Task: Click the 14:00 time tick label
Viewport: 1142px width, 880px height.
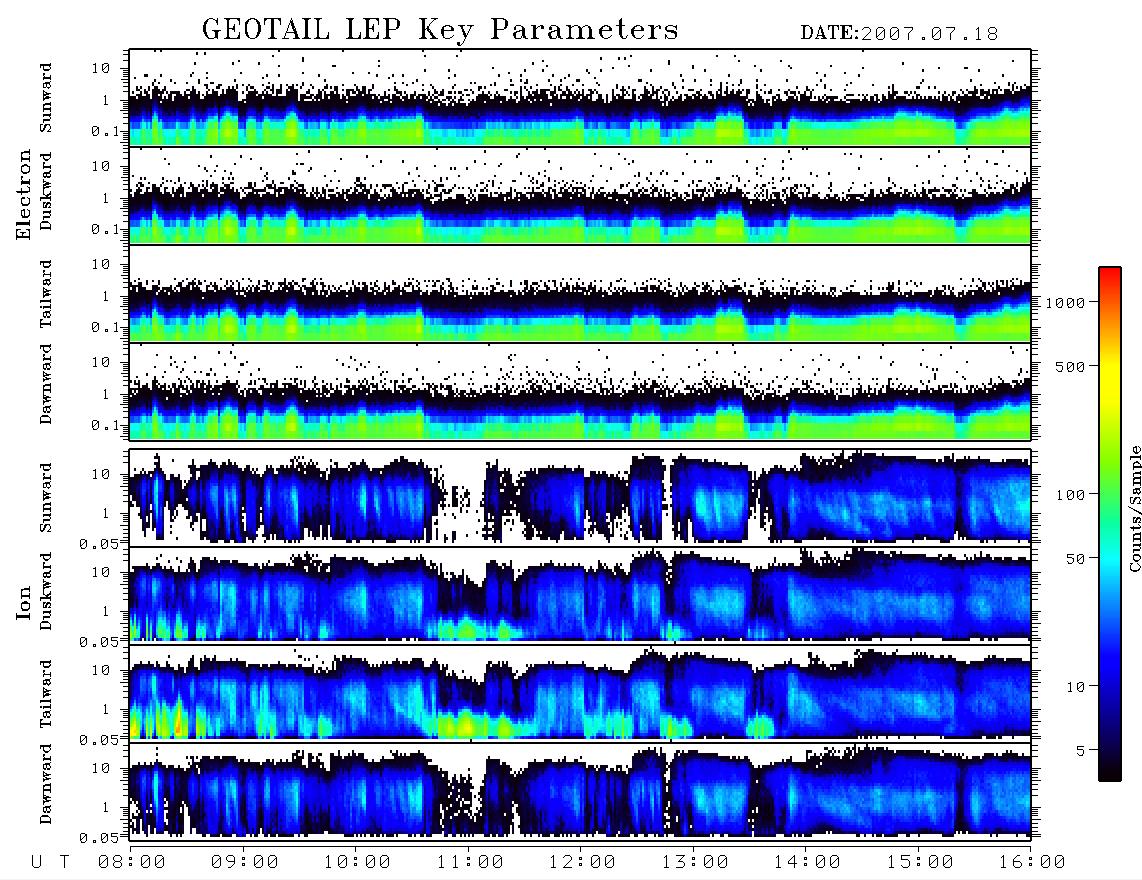Action: 807,862
